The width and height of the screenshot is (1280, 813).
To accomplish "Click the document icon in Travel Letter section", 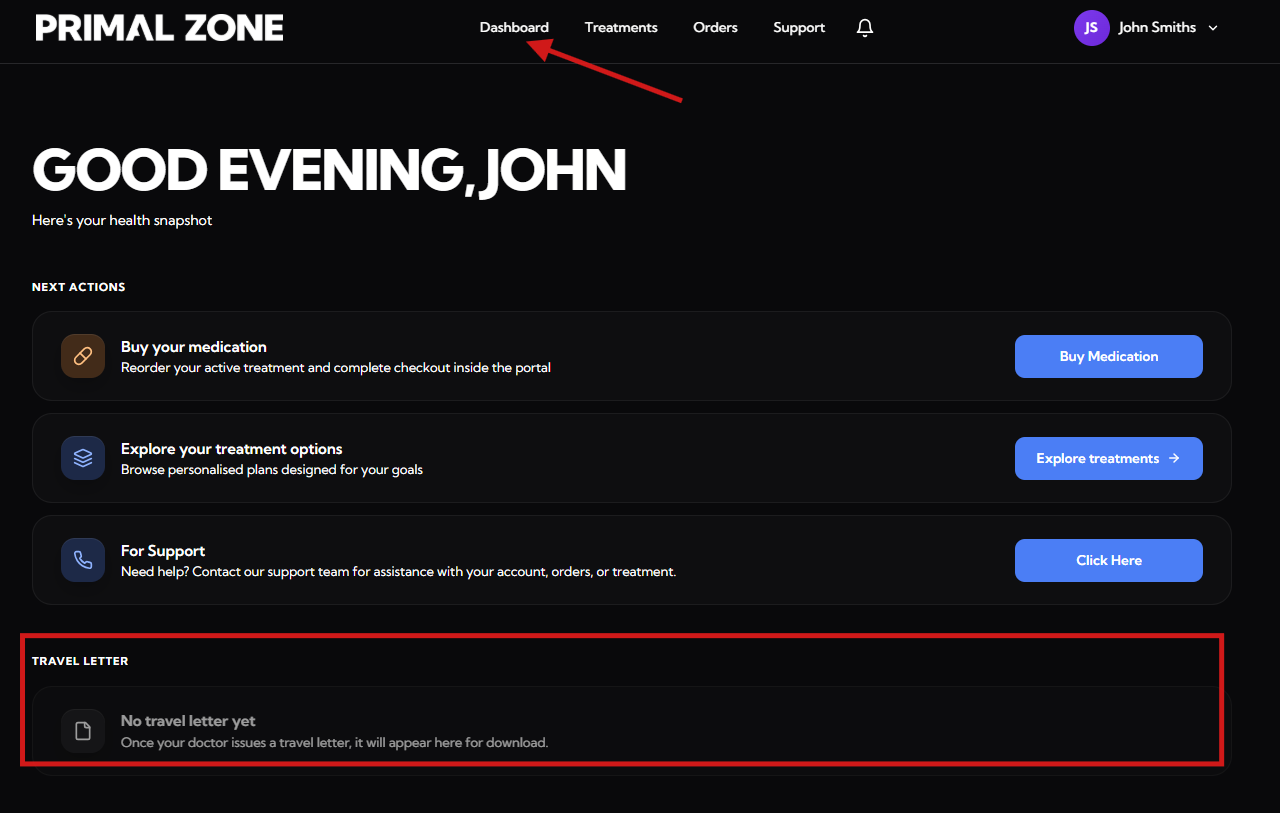I will point(83,730).
